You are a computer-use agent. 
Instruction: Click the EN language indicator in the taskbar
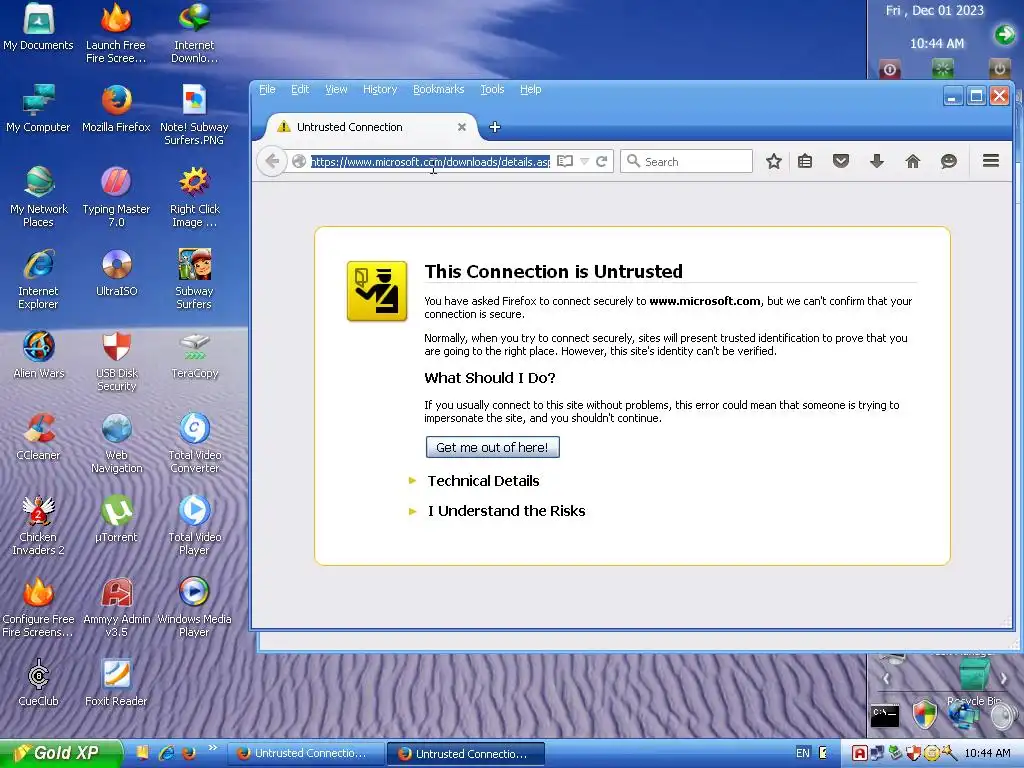pyautogui.click(x=803, y=753)
